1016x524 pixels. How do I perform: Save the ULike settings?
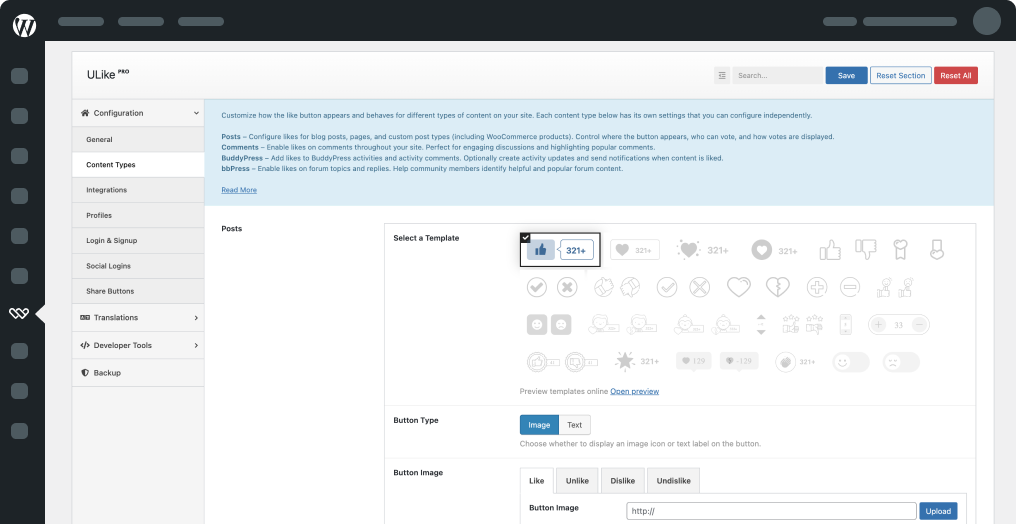tap(846, 75)
